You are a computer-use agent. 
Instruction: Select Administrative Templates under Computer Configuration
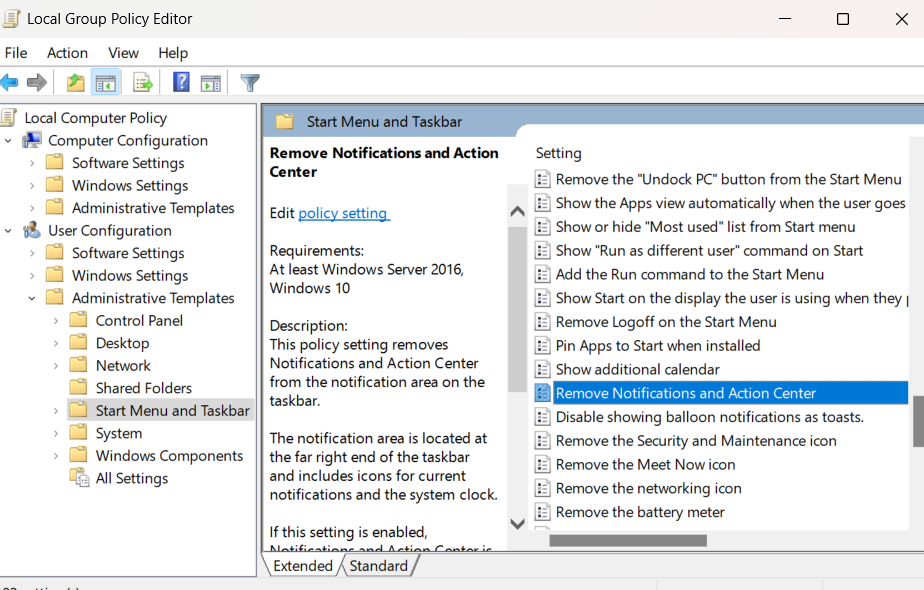[x=153, y=208]
